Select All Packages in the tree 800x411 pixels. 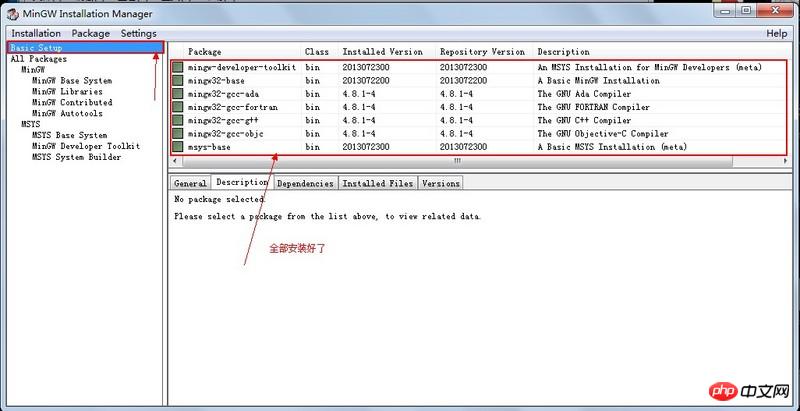pyautogui.click(x=39, y=59)
